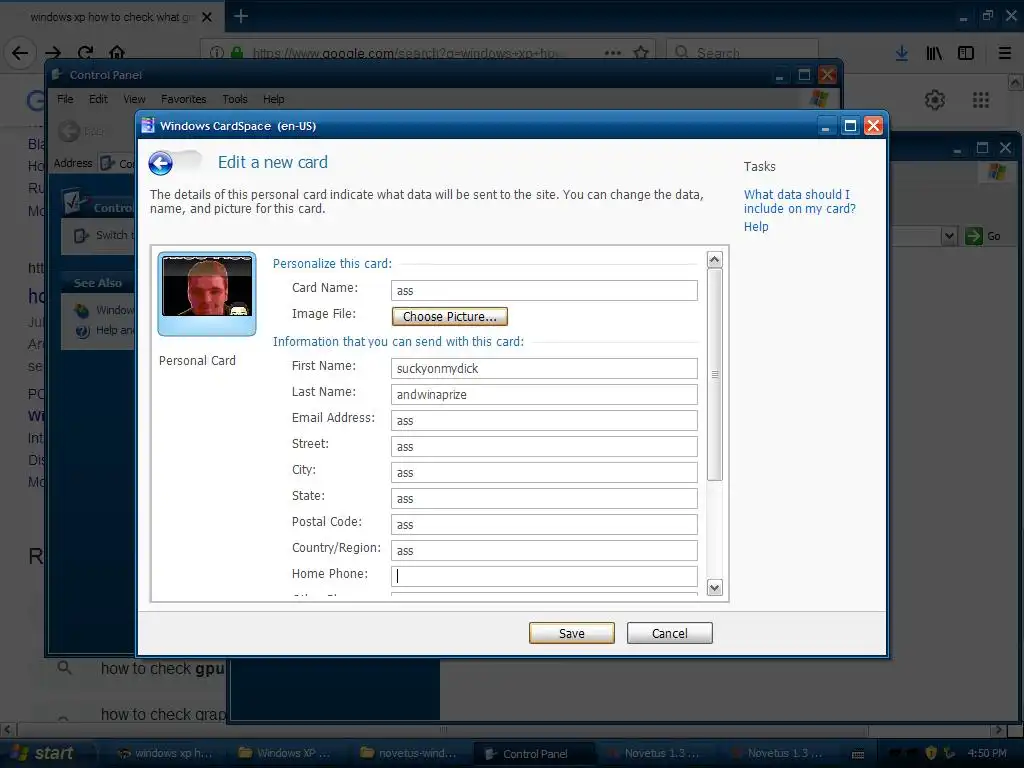Click the browser home icon
Image resolution: width=1024 pixels, height=768 pixels.
click(x=117, y=52)
